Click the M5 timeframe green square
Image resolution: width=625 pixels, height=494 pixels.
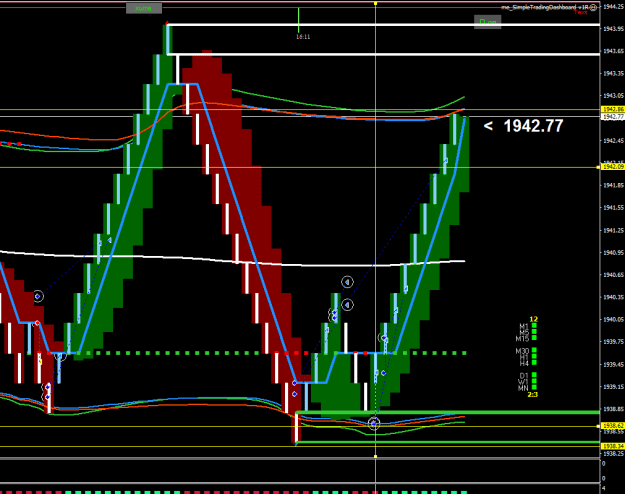pos(534,332)
